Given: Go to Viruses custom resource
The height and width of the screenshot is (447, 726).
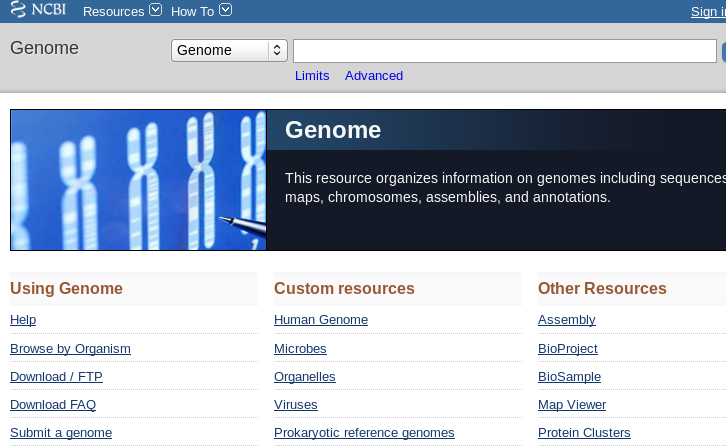Looking at the screenshot, I should 296,405.
